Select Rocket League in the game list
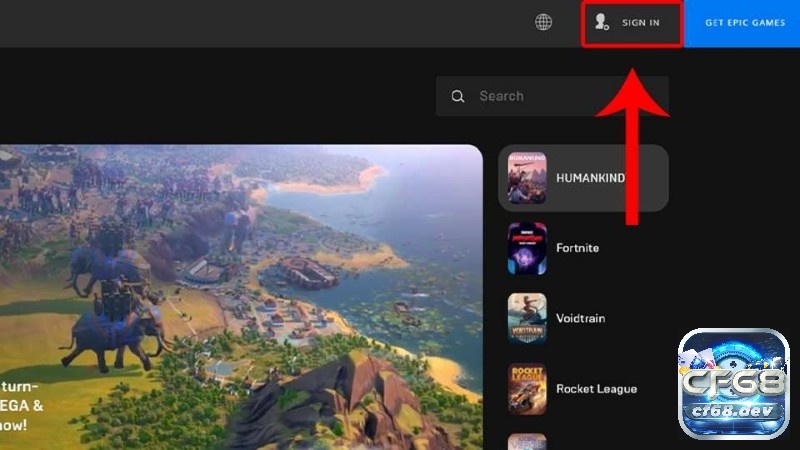Image resolution: width=800 pixels, height=450 pixels. point(583,389)
